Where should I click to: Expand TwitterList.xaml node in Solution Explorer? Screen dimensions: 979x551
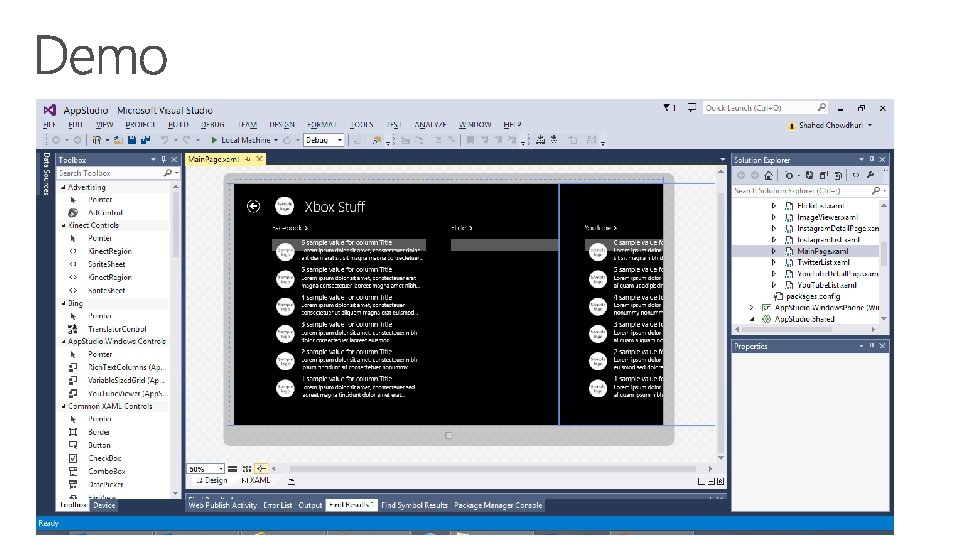pos(774,262)
